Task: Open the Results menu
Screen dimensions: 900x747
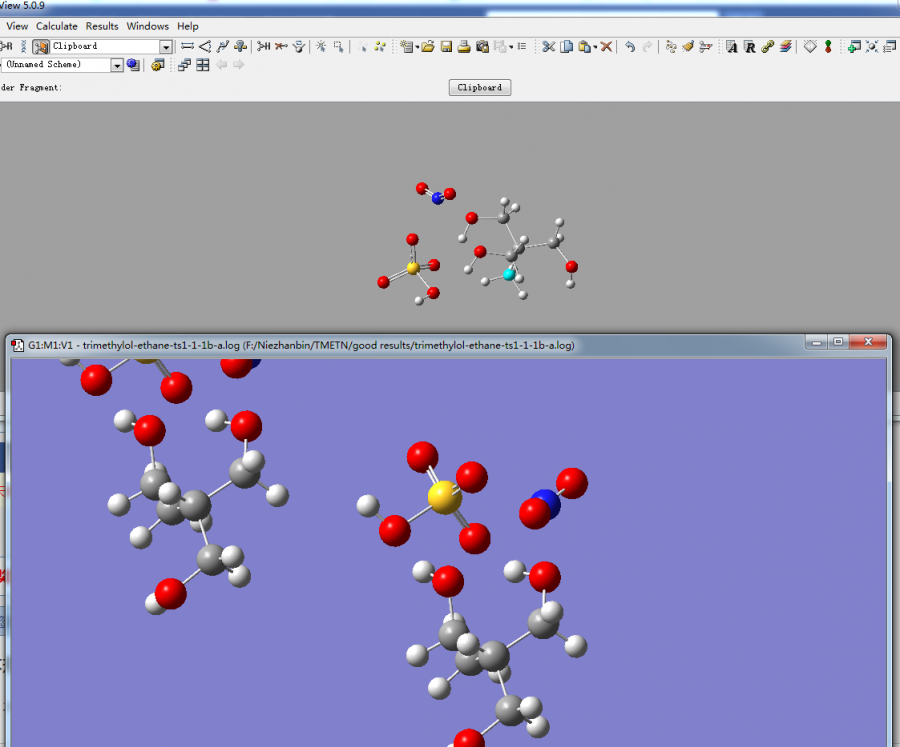Action: (x=102, y=26)
